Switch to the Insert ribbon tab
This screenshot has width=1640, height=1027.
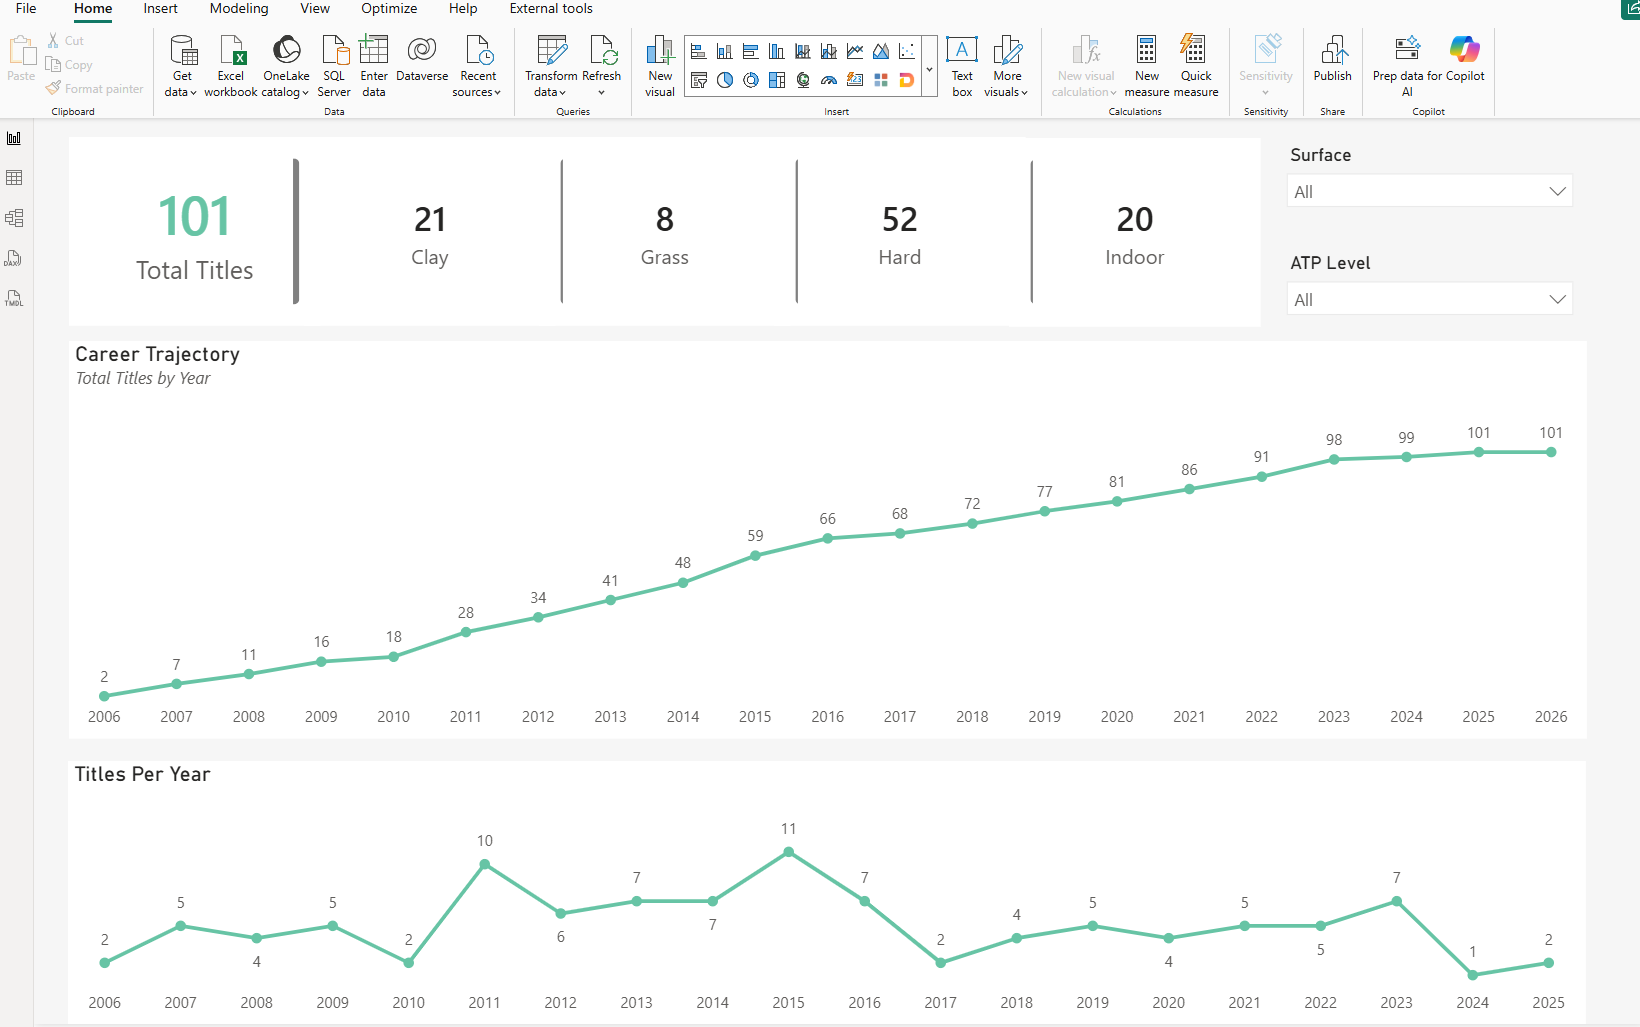click(x=160, y=8)
